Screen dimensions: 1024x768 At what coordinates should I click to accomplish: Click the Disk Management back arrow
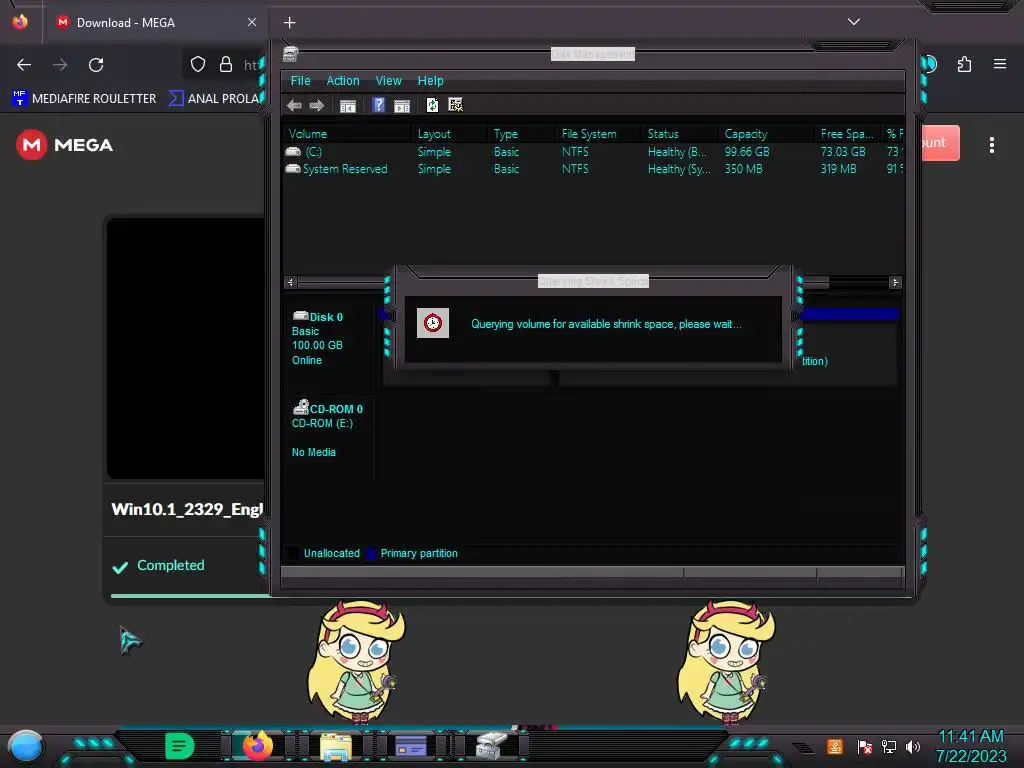[x=294, y=105]
